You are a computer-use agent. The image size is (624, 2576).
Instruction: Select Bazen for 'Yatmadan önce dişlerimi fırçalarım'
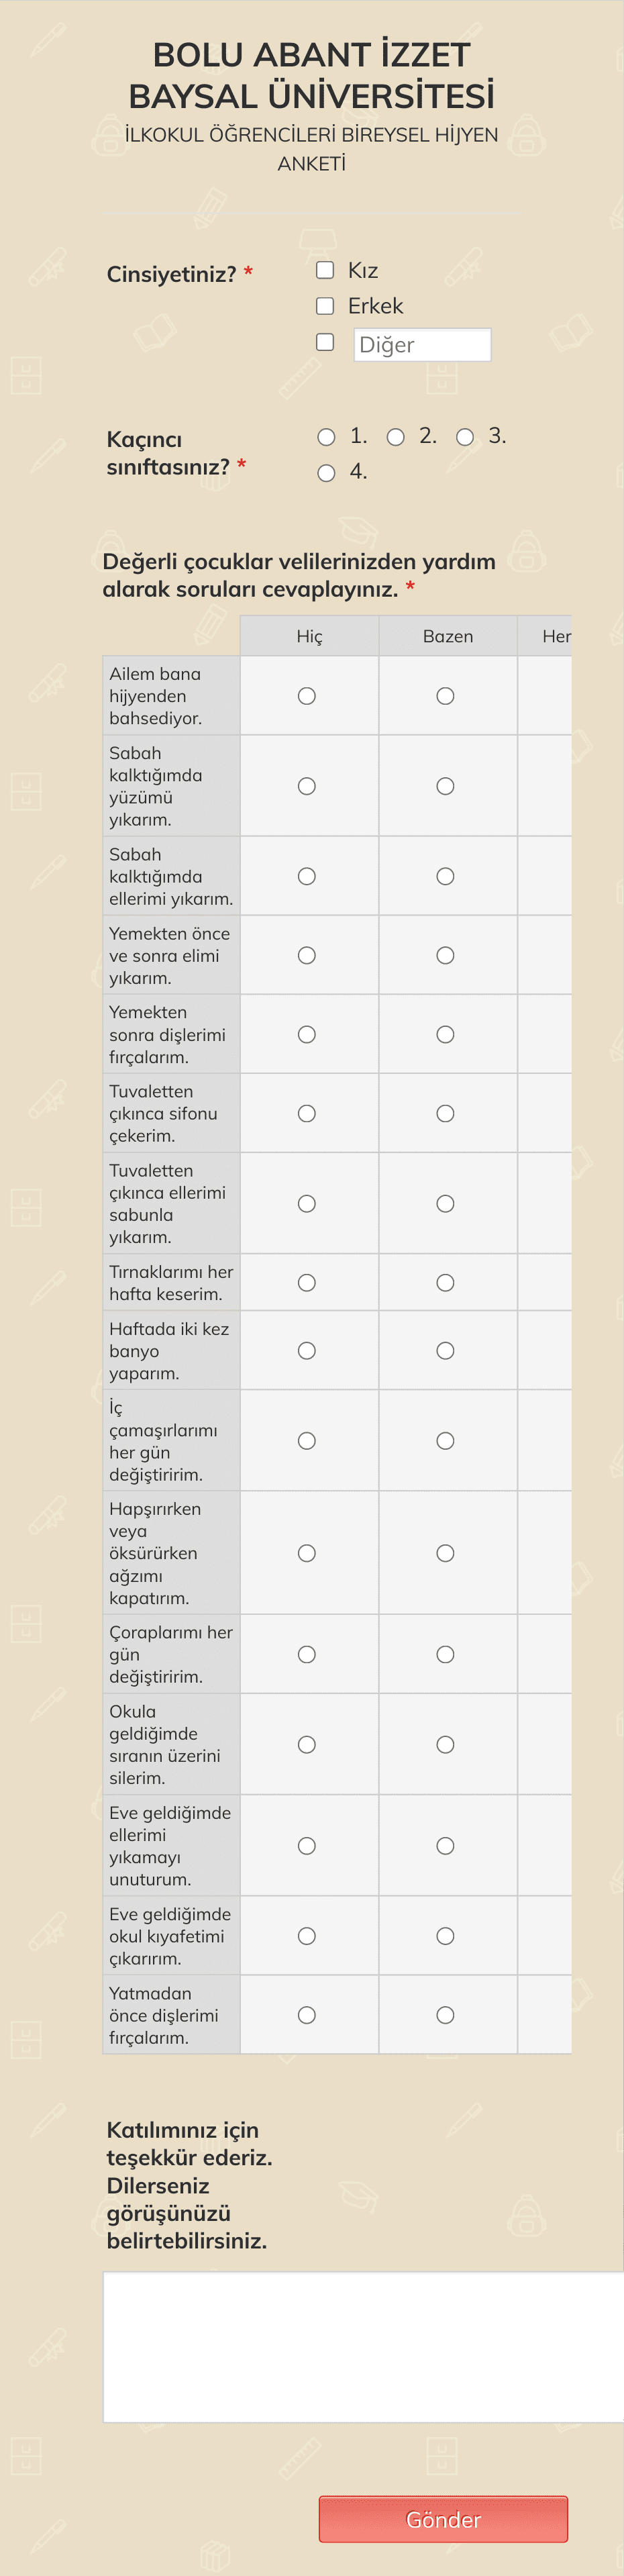(x=446, y=2015)
